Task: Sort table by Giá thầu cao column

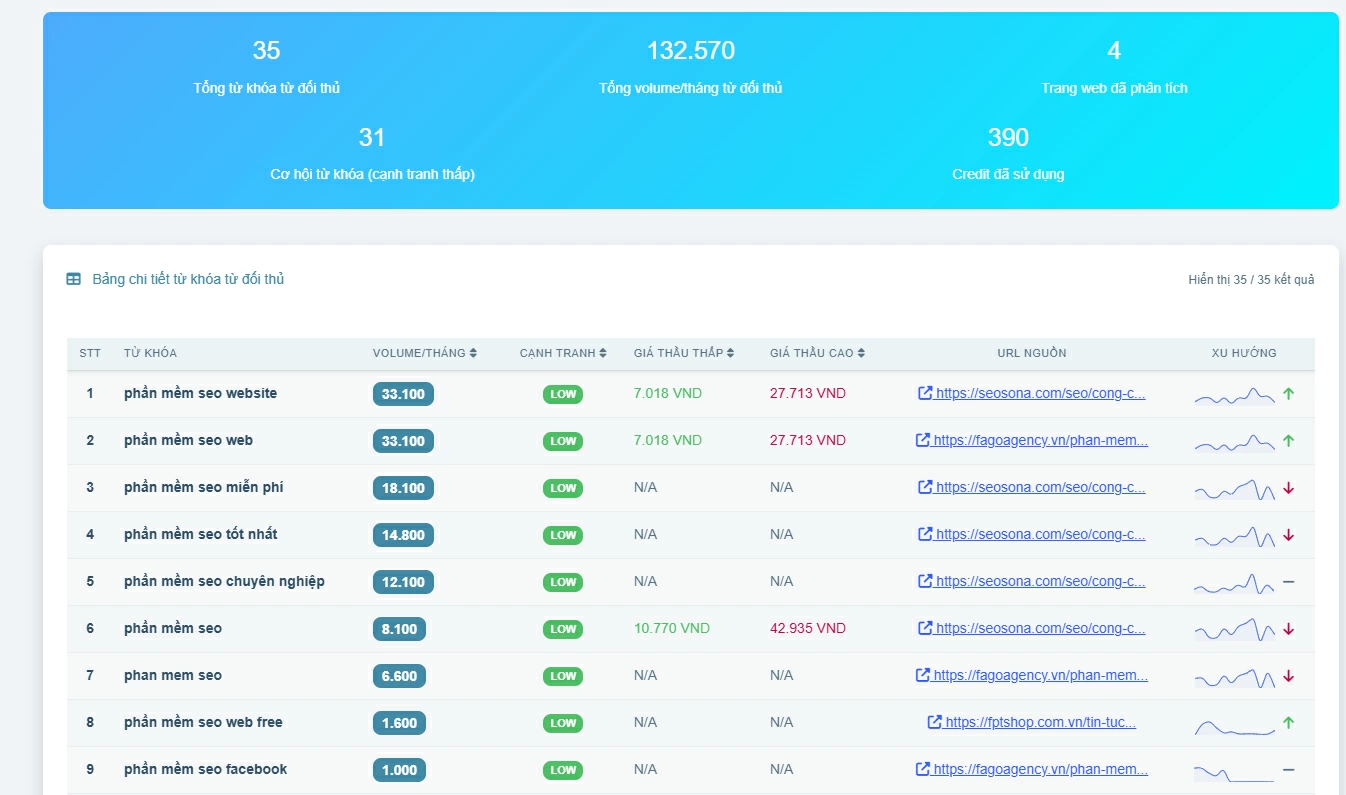Action: pyautogui.click(x=817, y=353)
